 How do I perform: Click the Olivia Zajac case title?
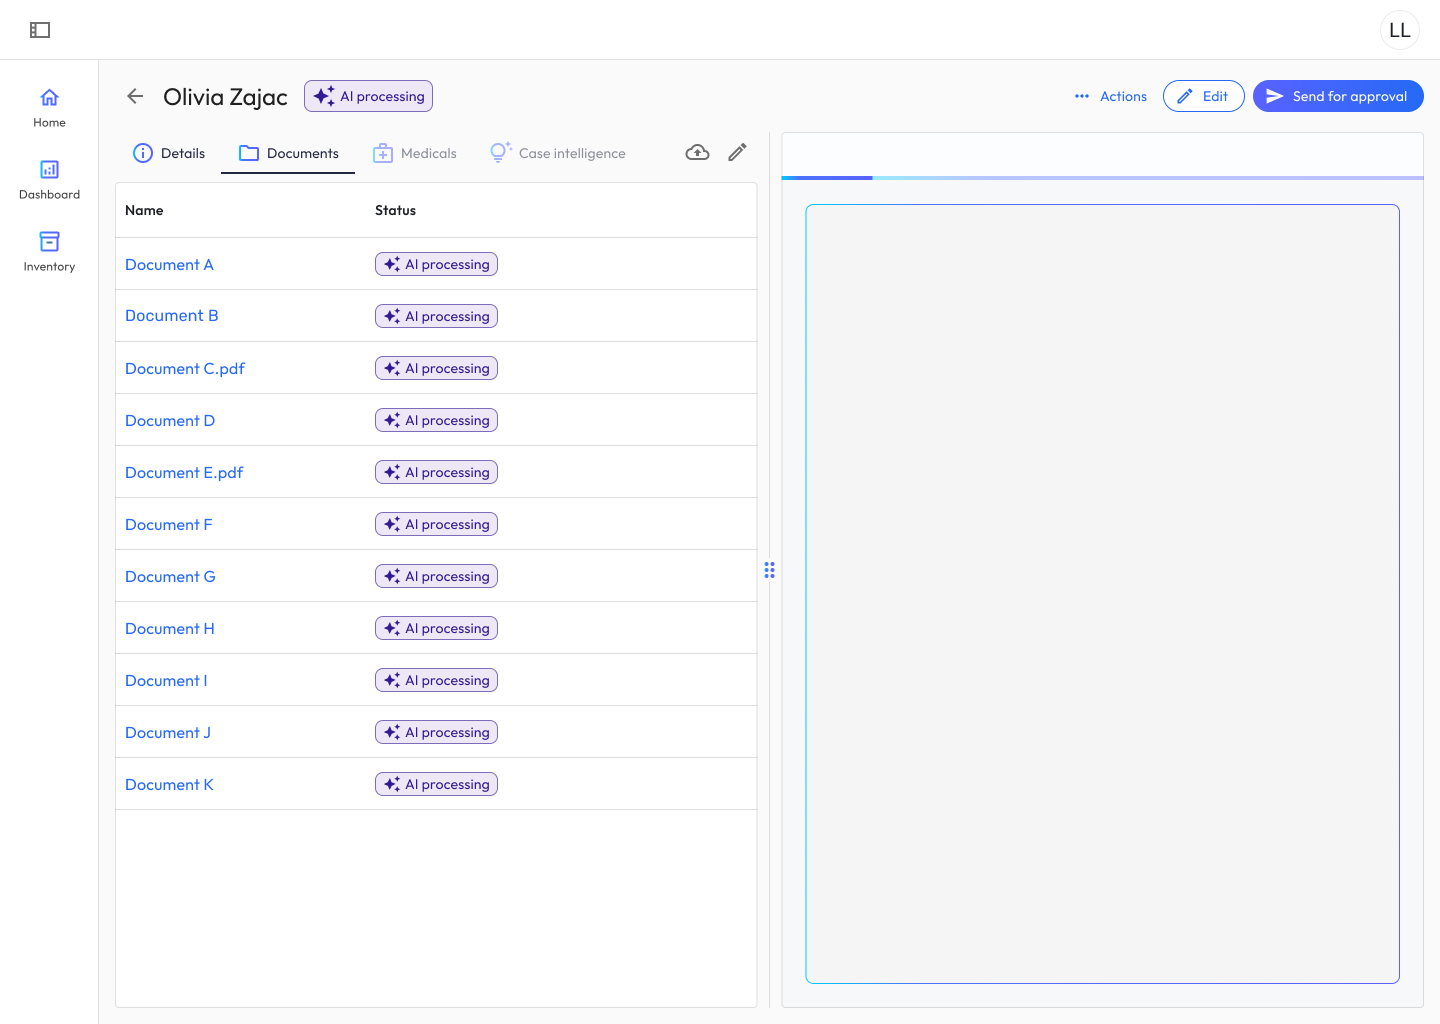coord(225,97)
